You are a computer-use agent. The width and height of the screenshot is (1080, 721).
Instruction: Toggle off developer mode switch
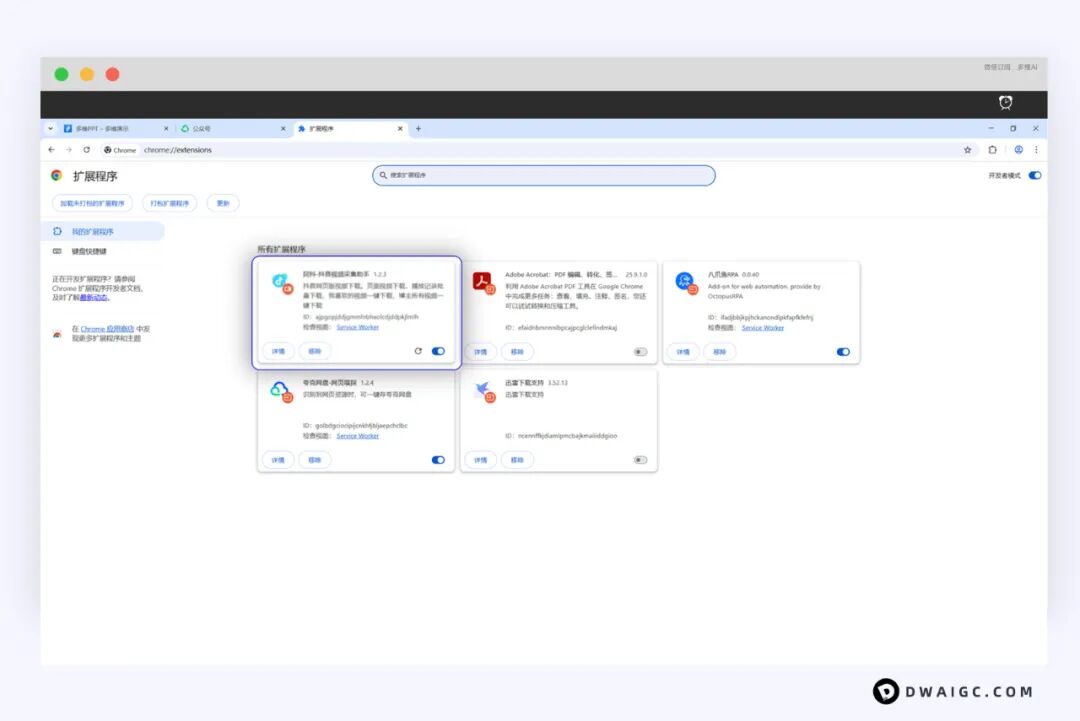click(1034, 175)
